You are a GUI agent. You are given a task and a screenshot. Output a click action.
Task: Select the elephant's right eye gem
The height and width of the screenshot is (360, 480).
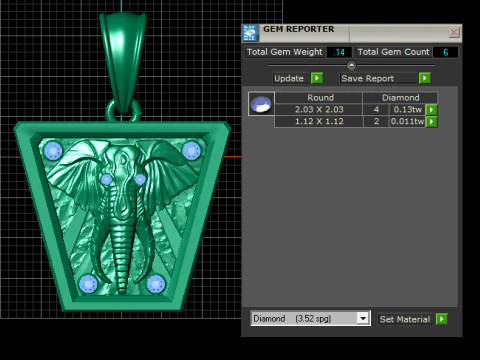(x=140, y=179)
